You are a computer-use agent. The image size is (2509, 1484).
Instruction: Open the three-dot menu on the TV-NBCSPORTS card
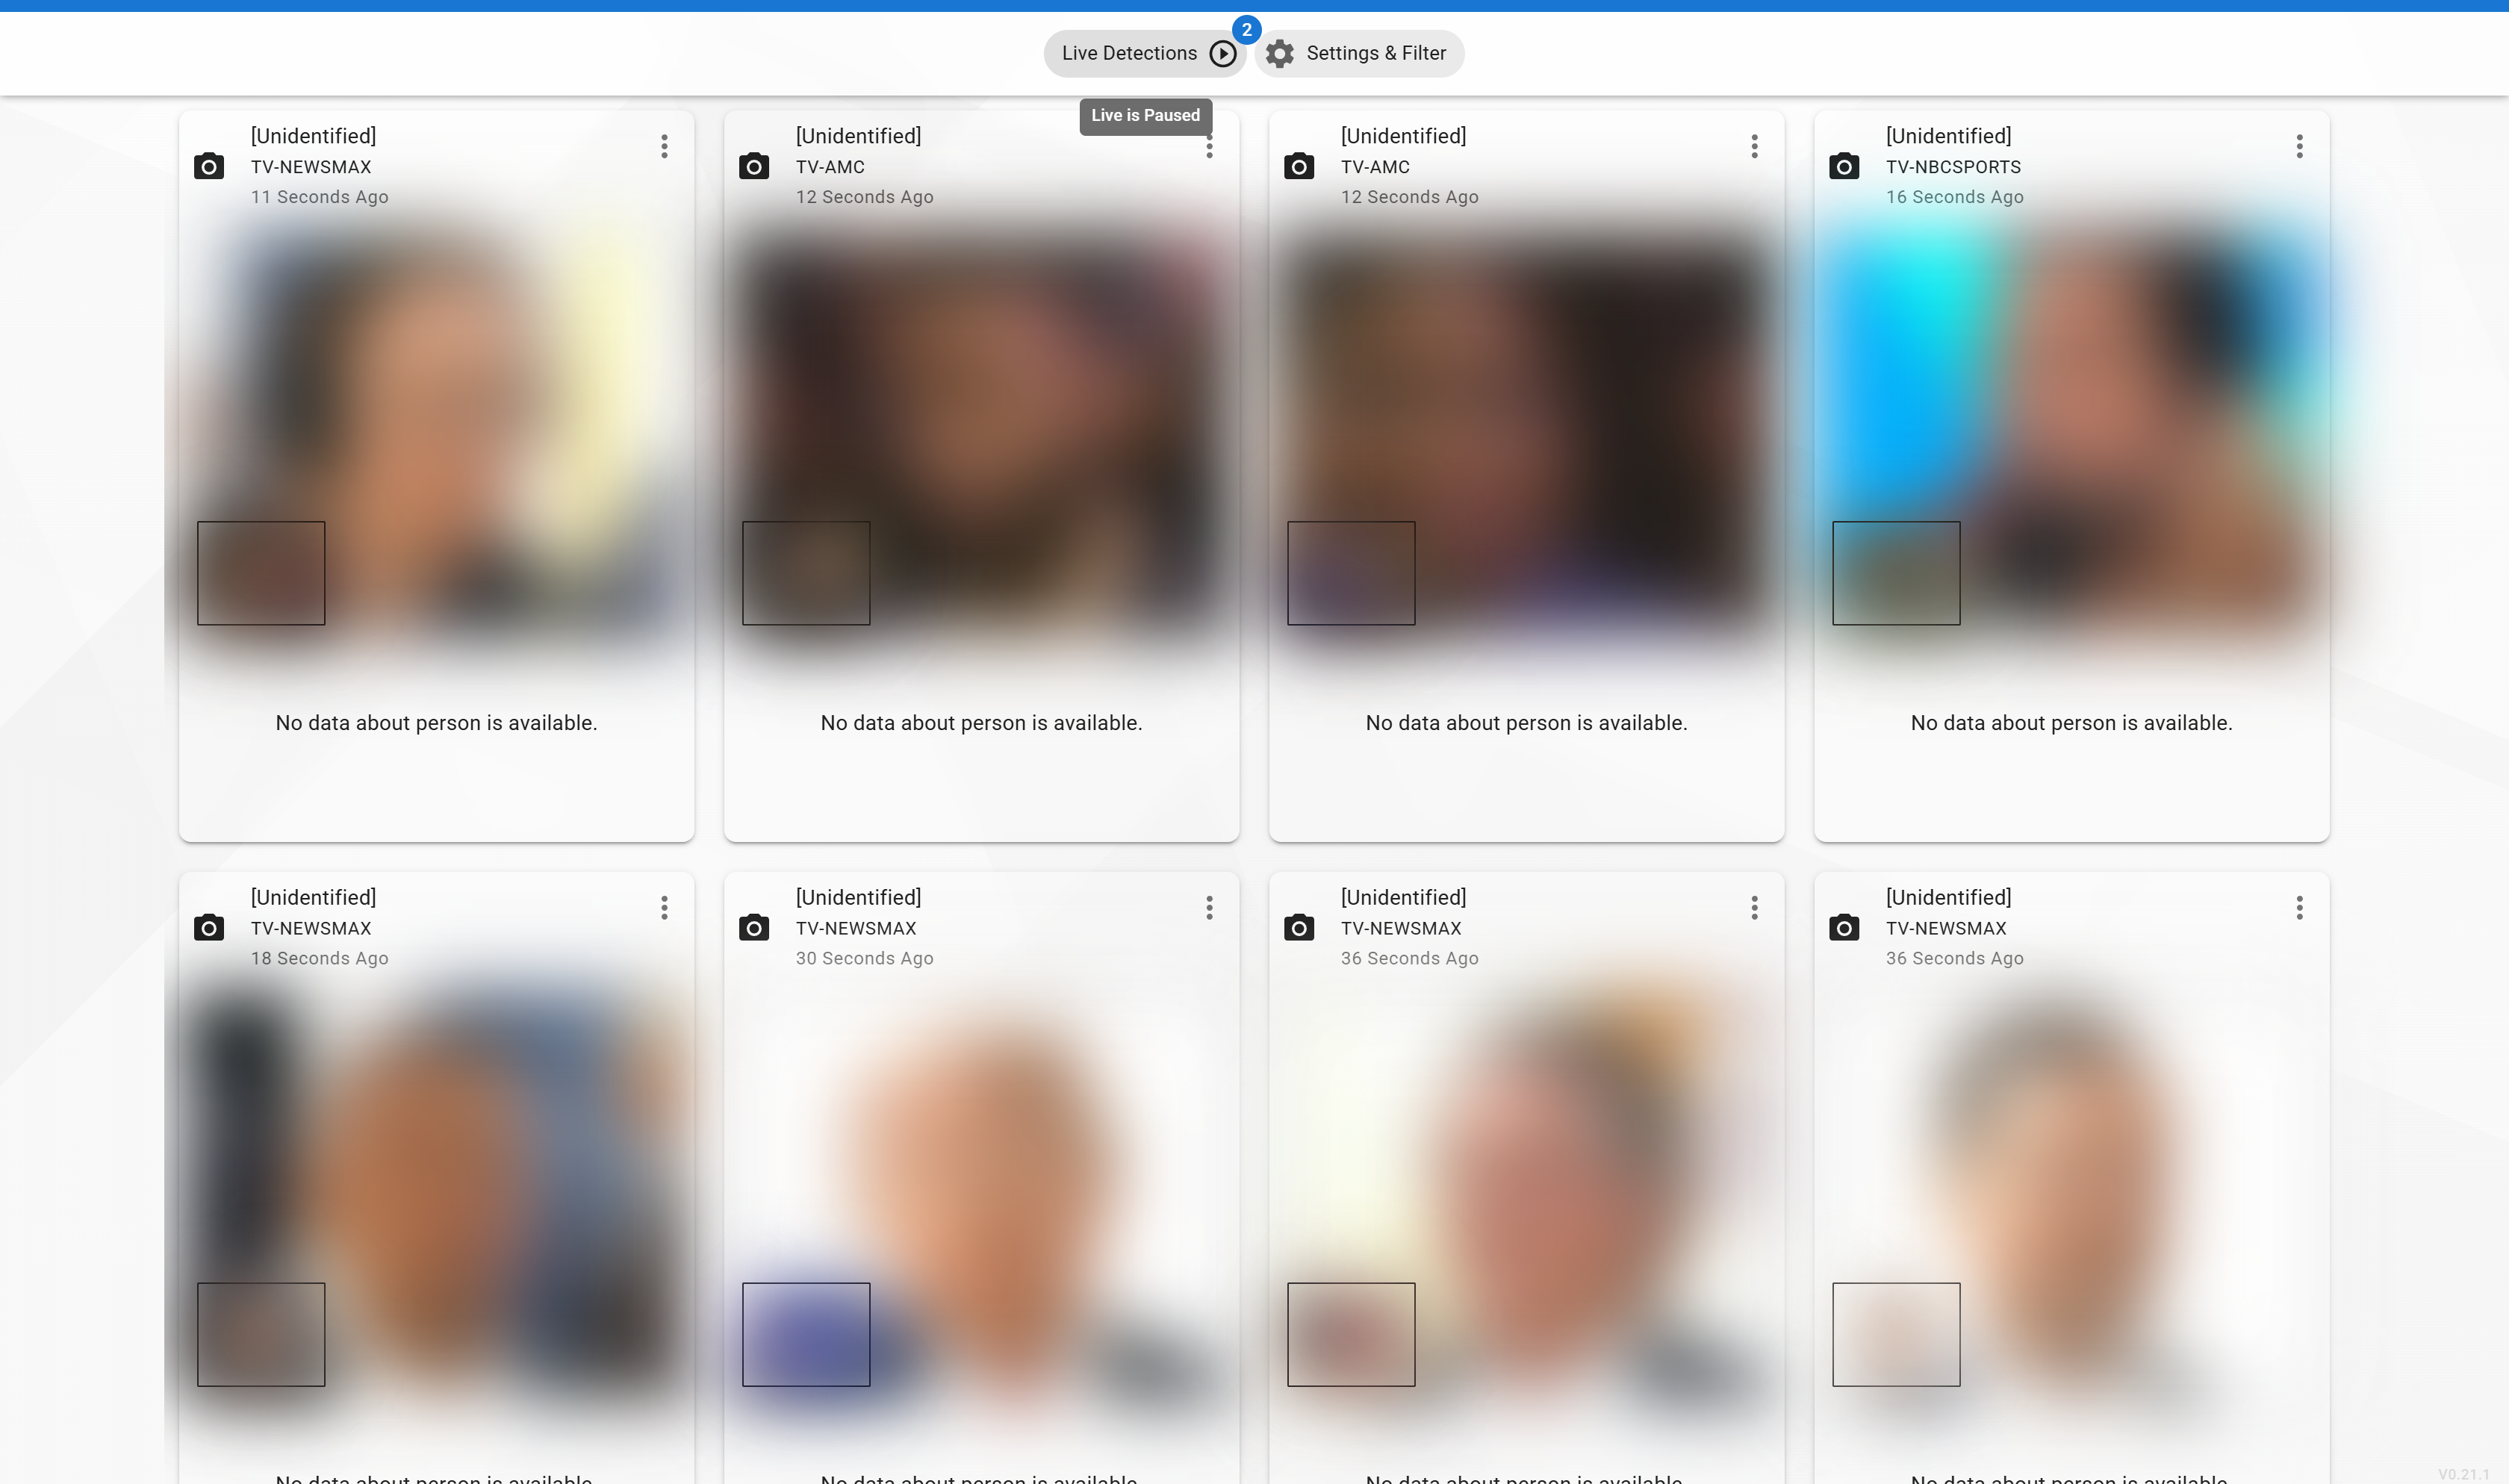[2299, 147]
